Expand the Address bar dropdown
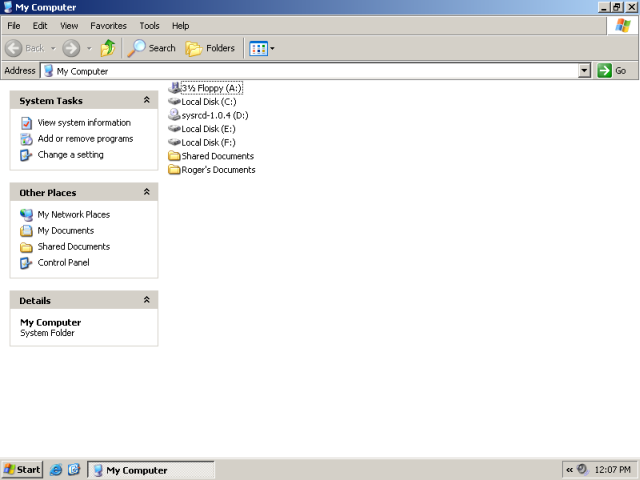 (x=584, y=71)
